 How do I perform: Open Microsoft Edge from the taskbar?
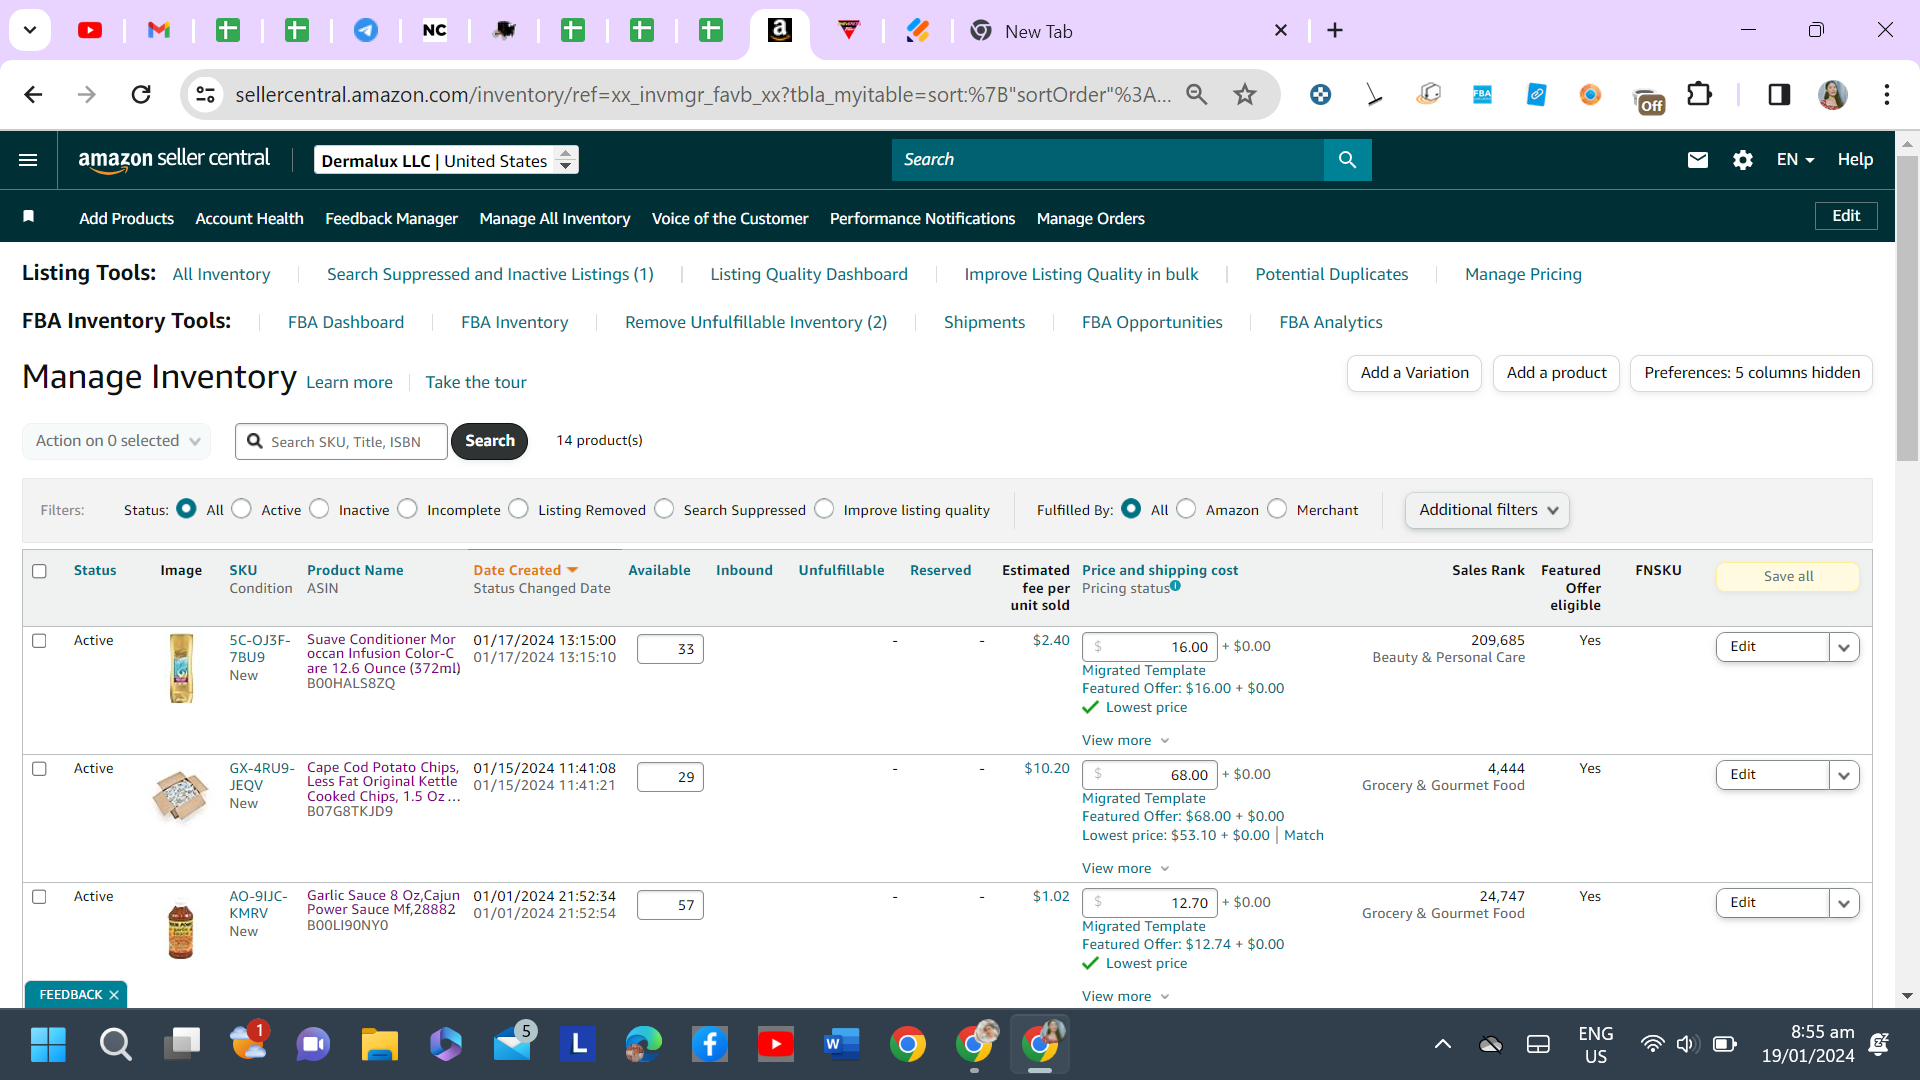643,1045
